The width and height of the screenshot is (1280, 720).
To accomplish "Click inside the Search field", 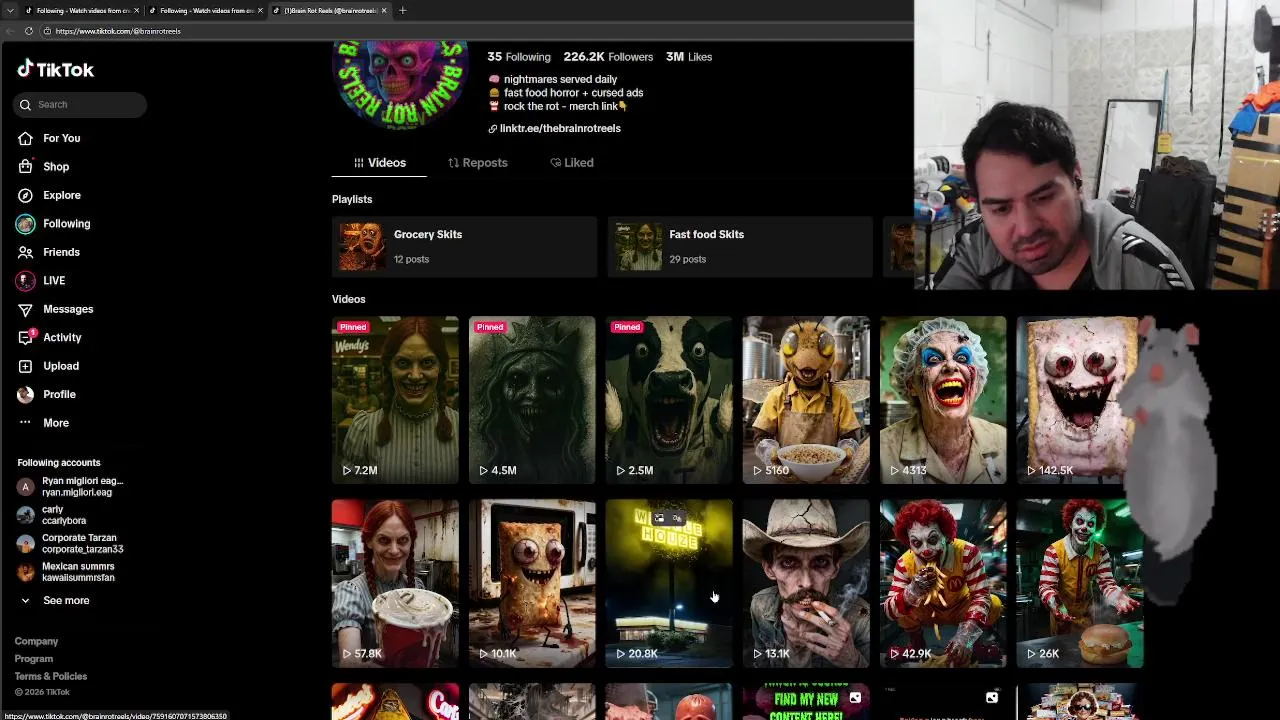I will 80,105.
